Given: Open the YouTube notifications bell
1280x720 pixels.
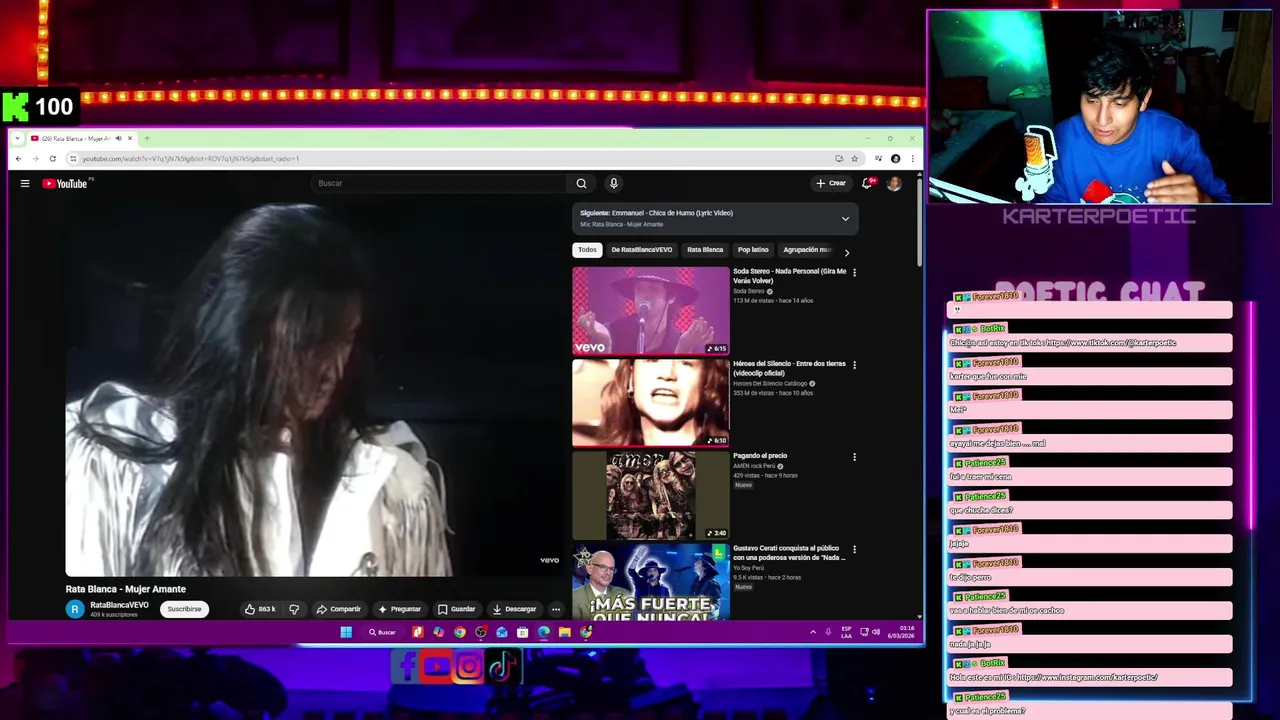Looking at the screenshot, I should point(867,183).
